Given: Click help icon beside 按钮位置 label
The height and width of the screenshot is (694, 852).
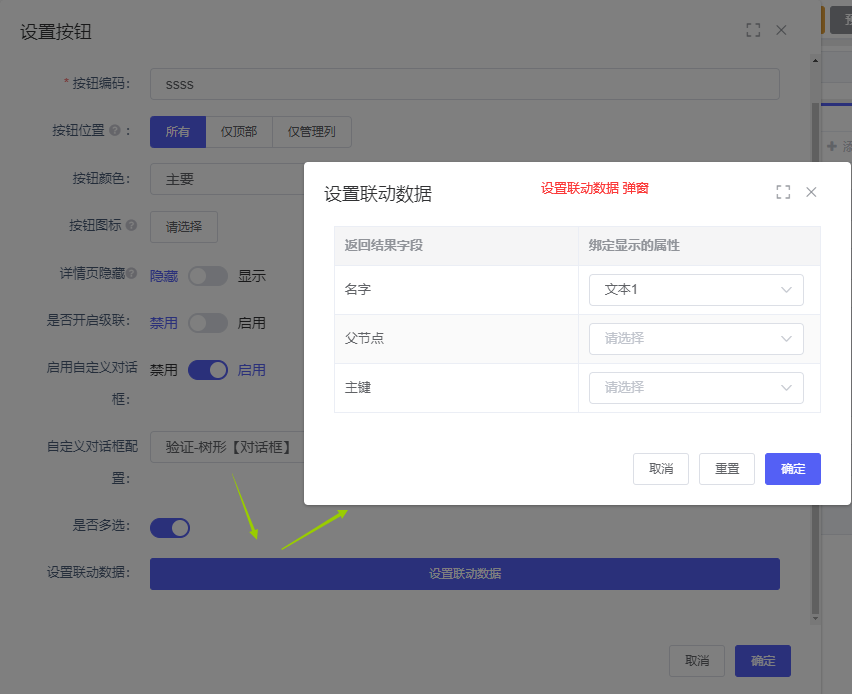Looking at the screenshot, I should pyautogui.click(x=115, y=131).
